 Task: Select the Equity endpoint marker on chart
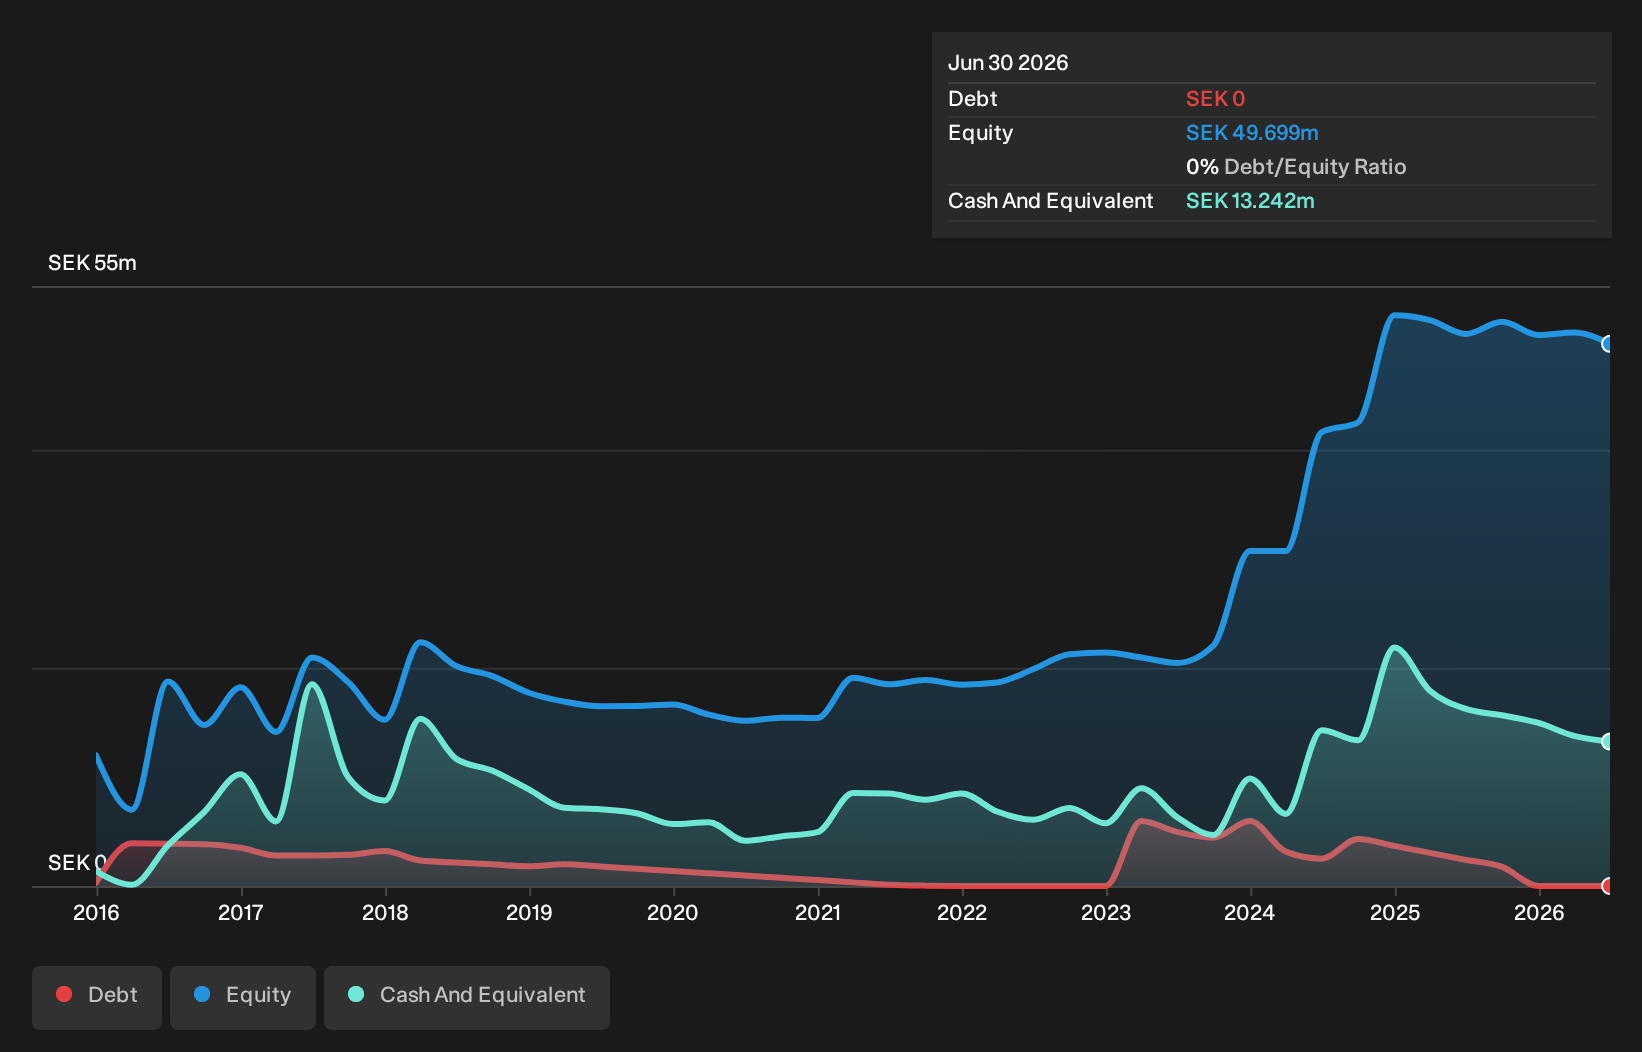pos(1608,344)
